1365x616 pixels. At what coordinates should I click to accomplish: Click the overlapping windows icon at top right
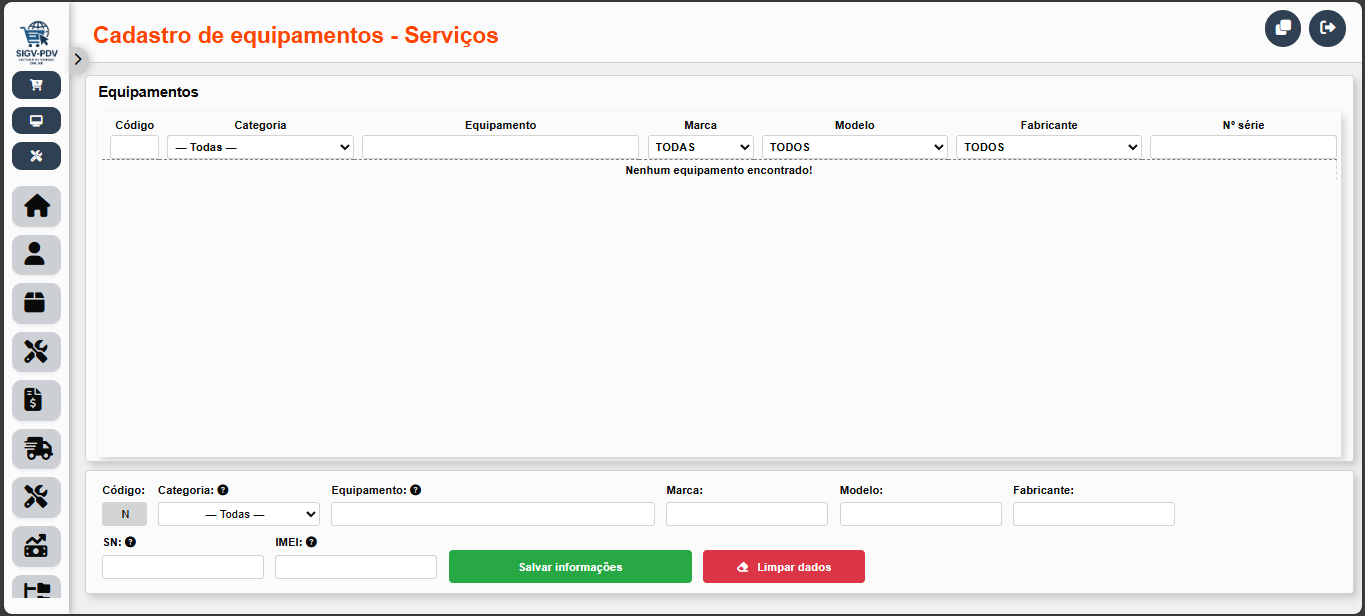[1282, 28]
